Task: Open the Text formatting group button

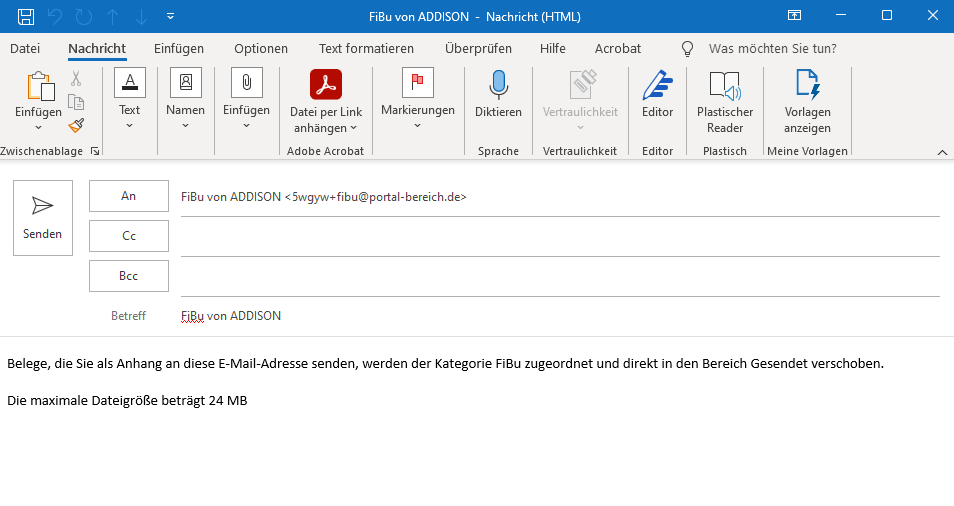Action: 130,100
